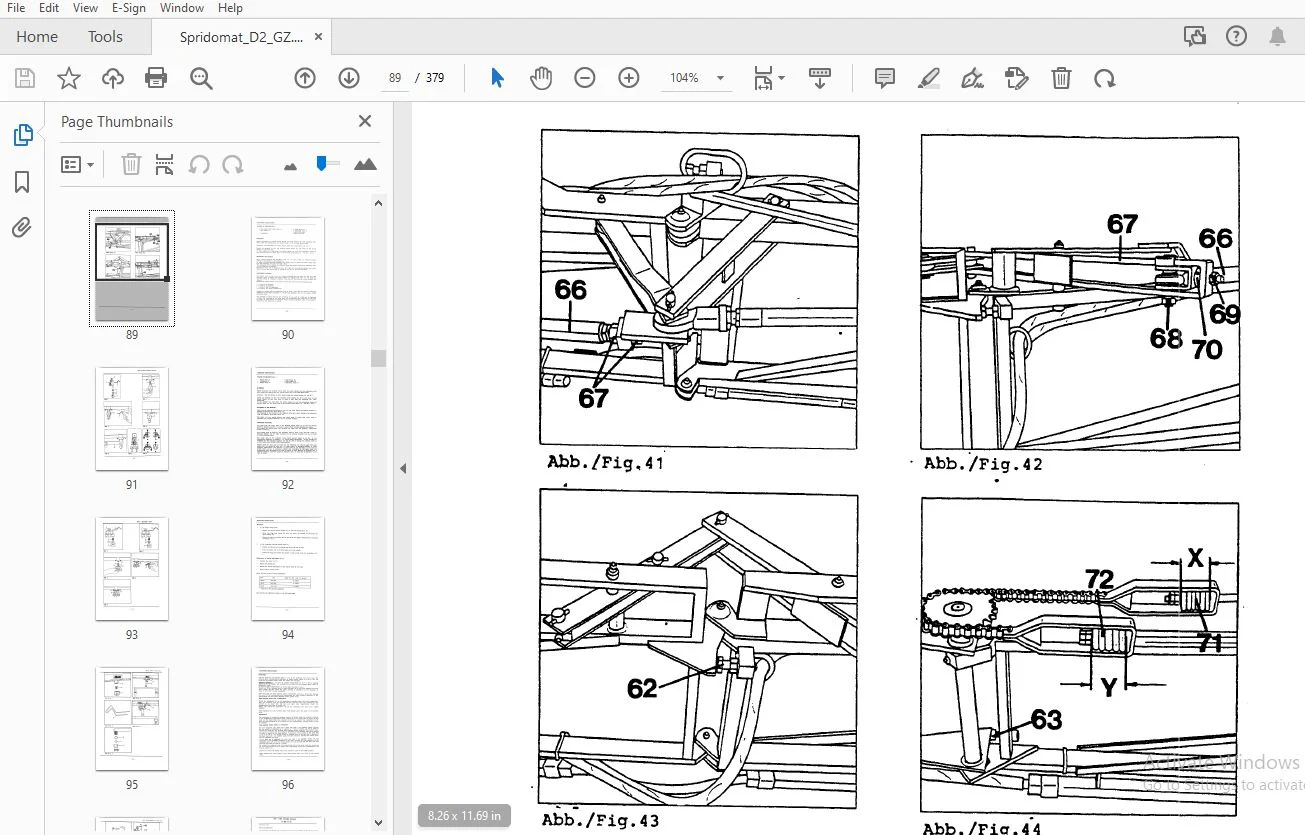This screenshot has width=1305, height=835.
Task: Zoom out with the minus button
Action: pos(585,78)
